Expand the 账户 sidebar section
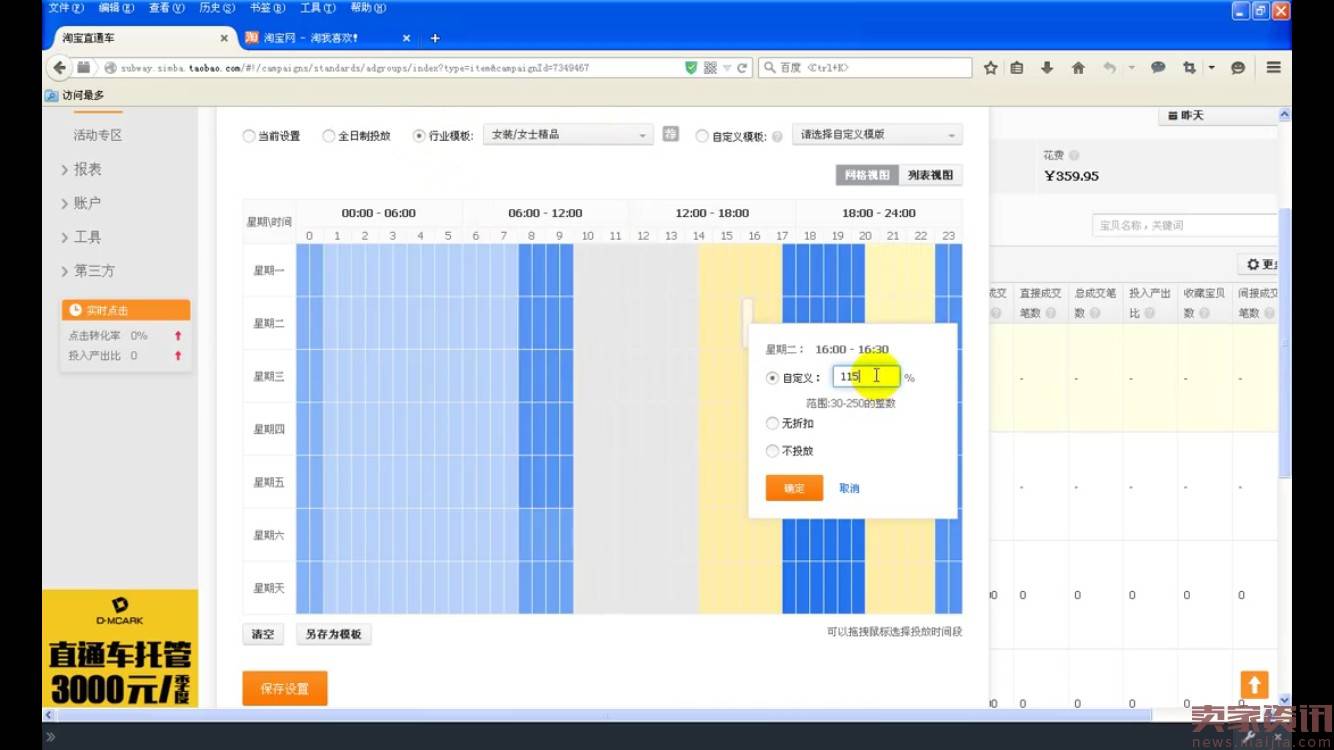Viewport: 1334px width, 750px height. click(x=82, y=203)
